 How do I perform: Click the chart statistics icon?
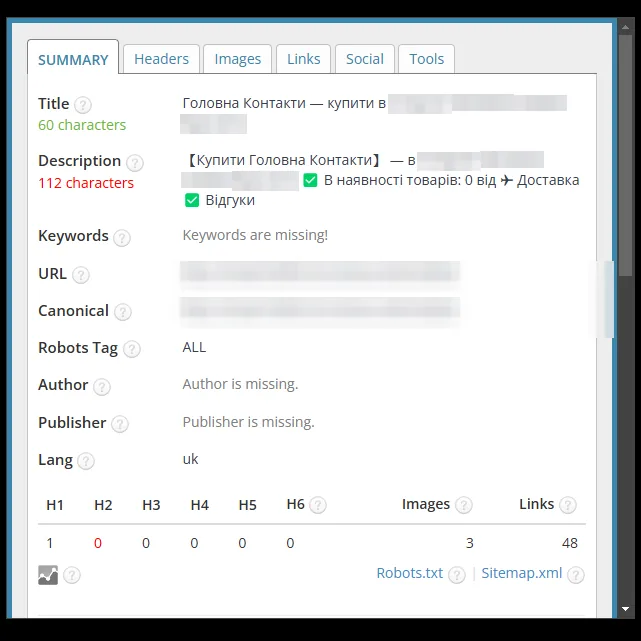(48, 575)
